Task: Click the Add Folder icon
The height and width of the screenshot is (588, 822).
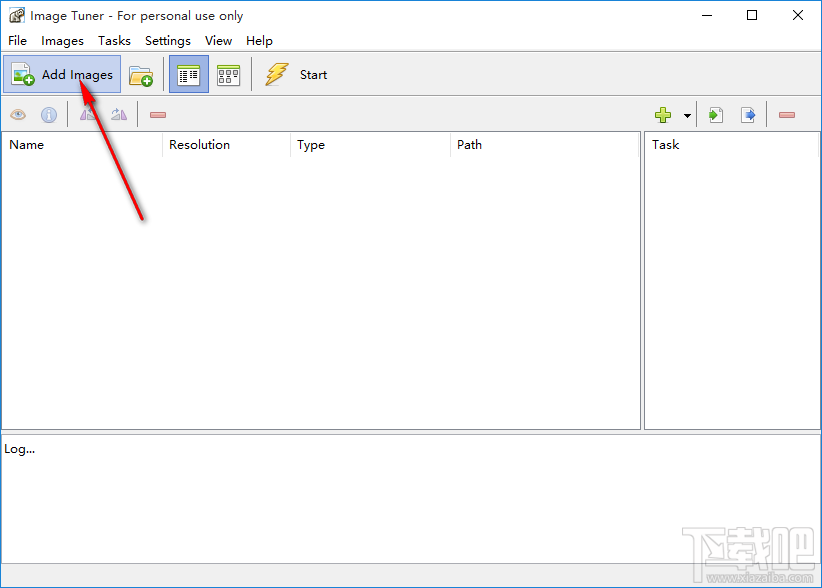Action: [x=140, y=75]
